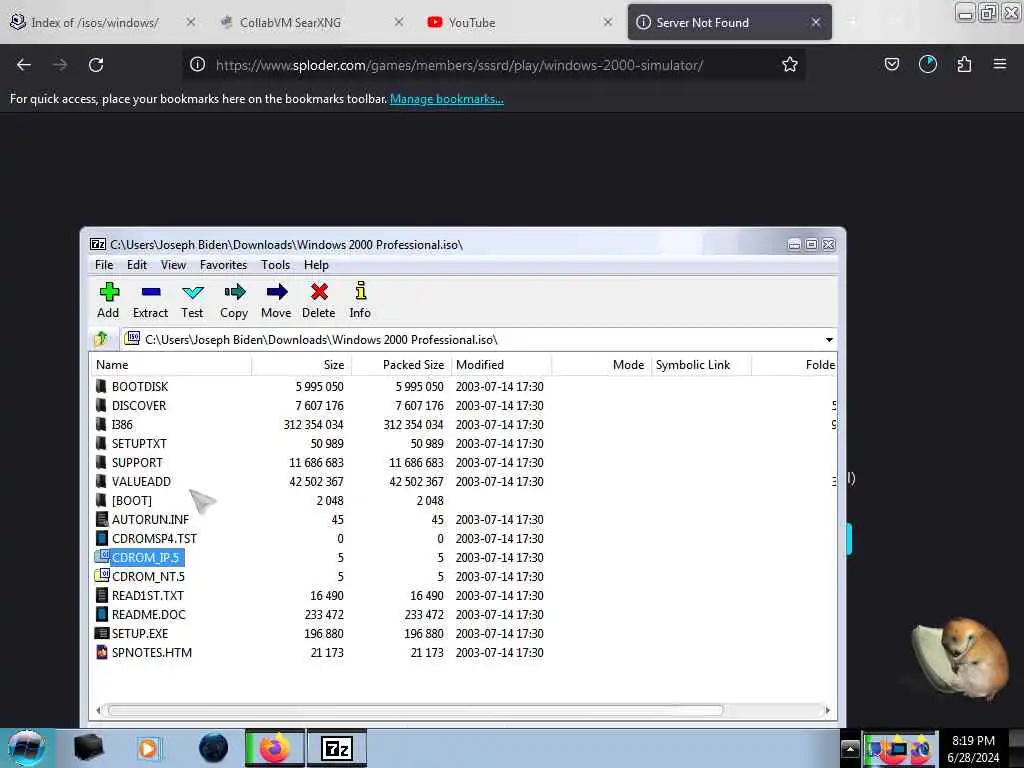Click the Info toolbar icon
Viewport: 1024px width, 768px height.
click(x=360, y=300)
